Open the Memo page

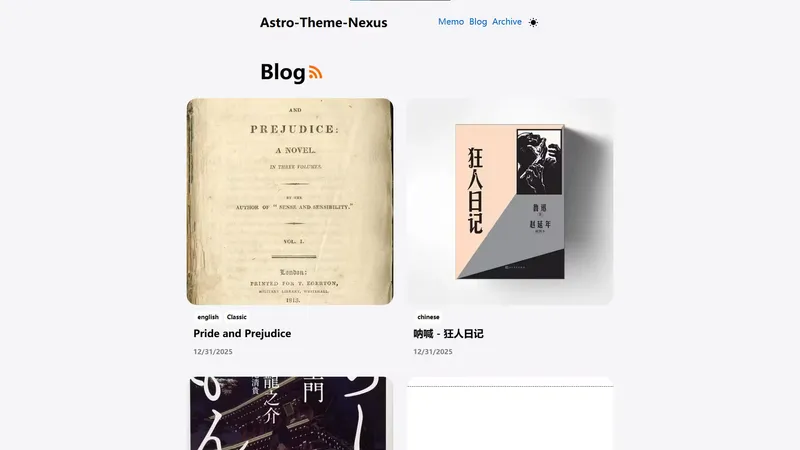451,22
